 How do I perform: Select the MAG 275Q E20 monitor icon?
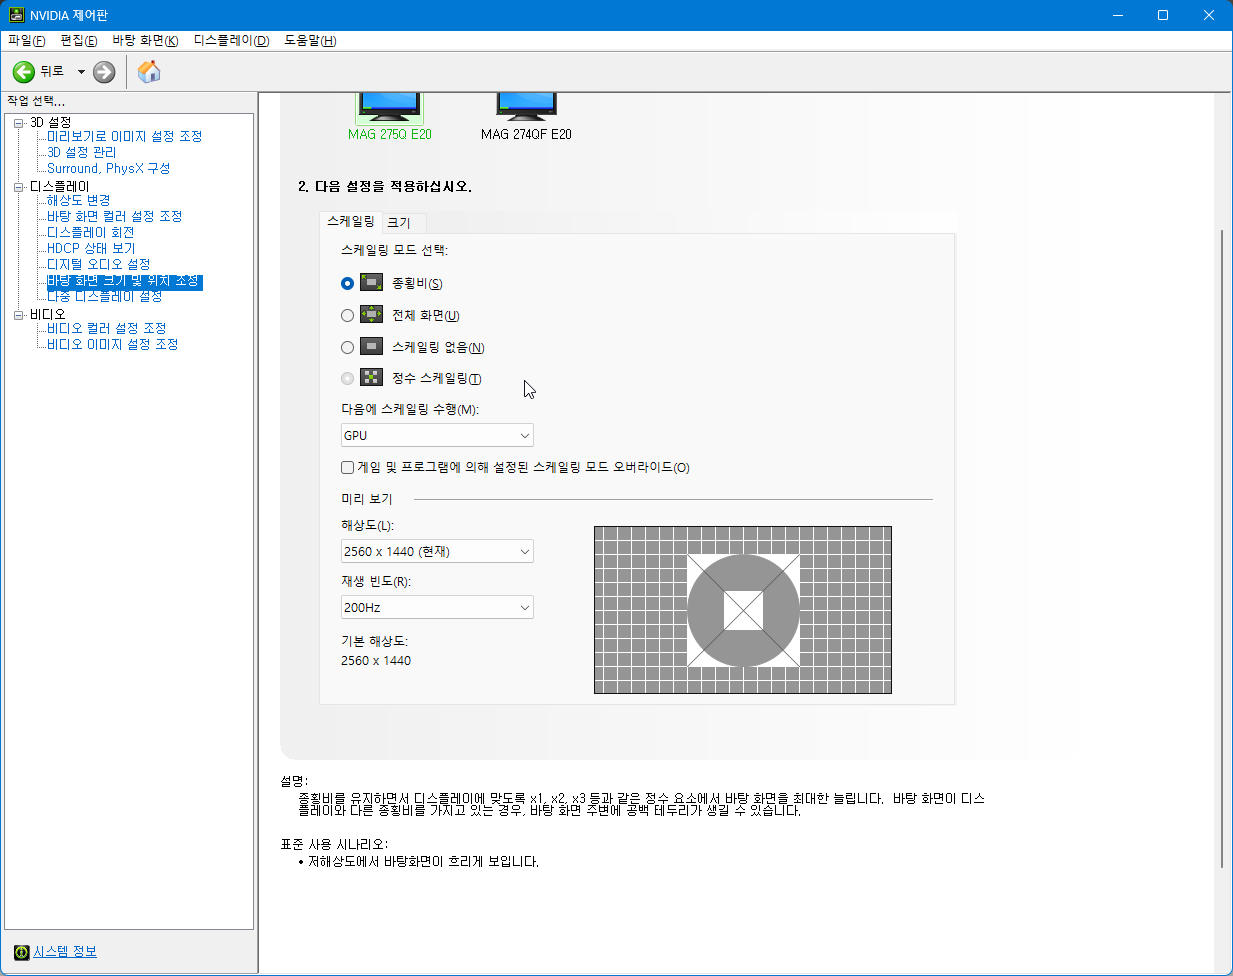(389, 107)
